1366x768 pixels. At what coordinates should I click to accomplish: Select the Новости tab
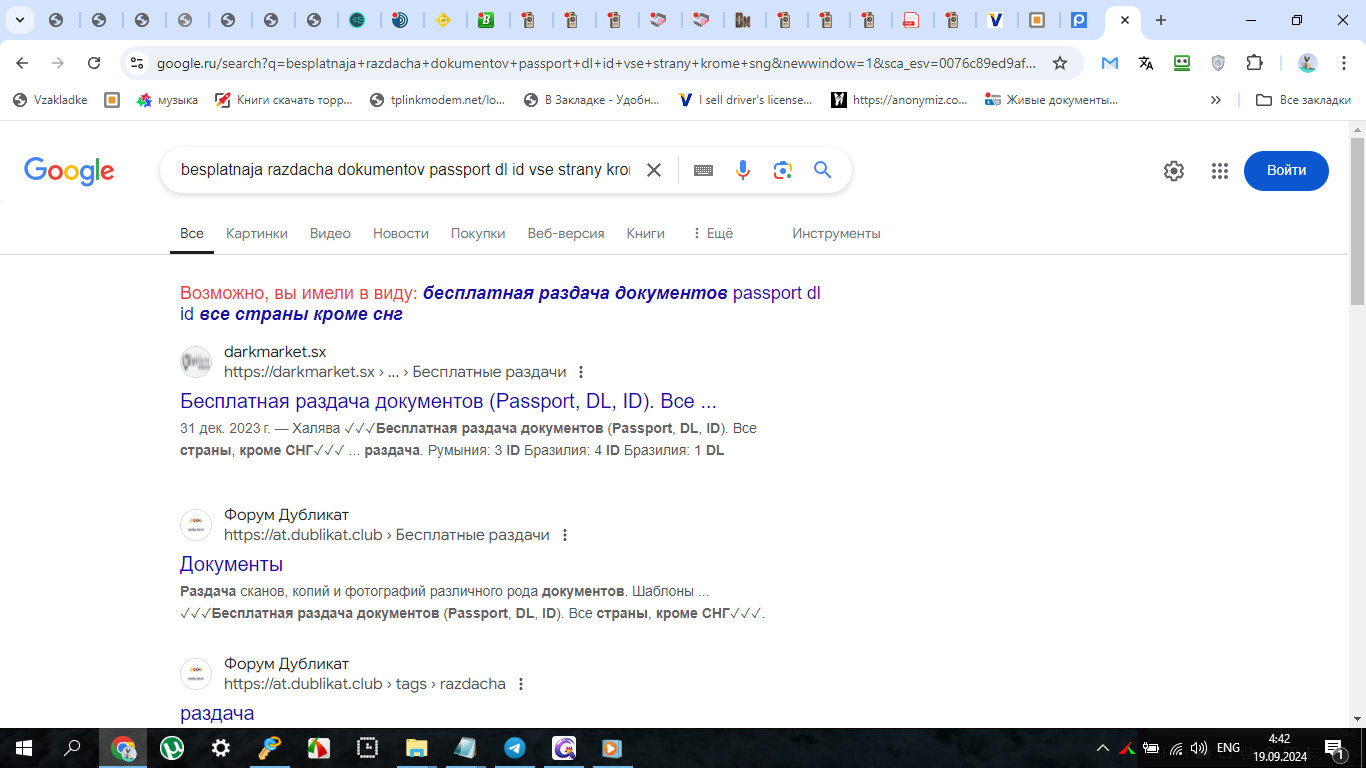[401, 233]
